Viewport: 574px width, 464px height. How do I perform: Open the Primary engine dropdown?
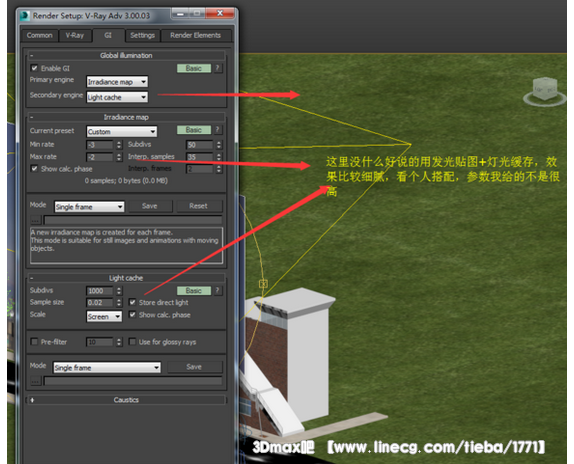117,82
